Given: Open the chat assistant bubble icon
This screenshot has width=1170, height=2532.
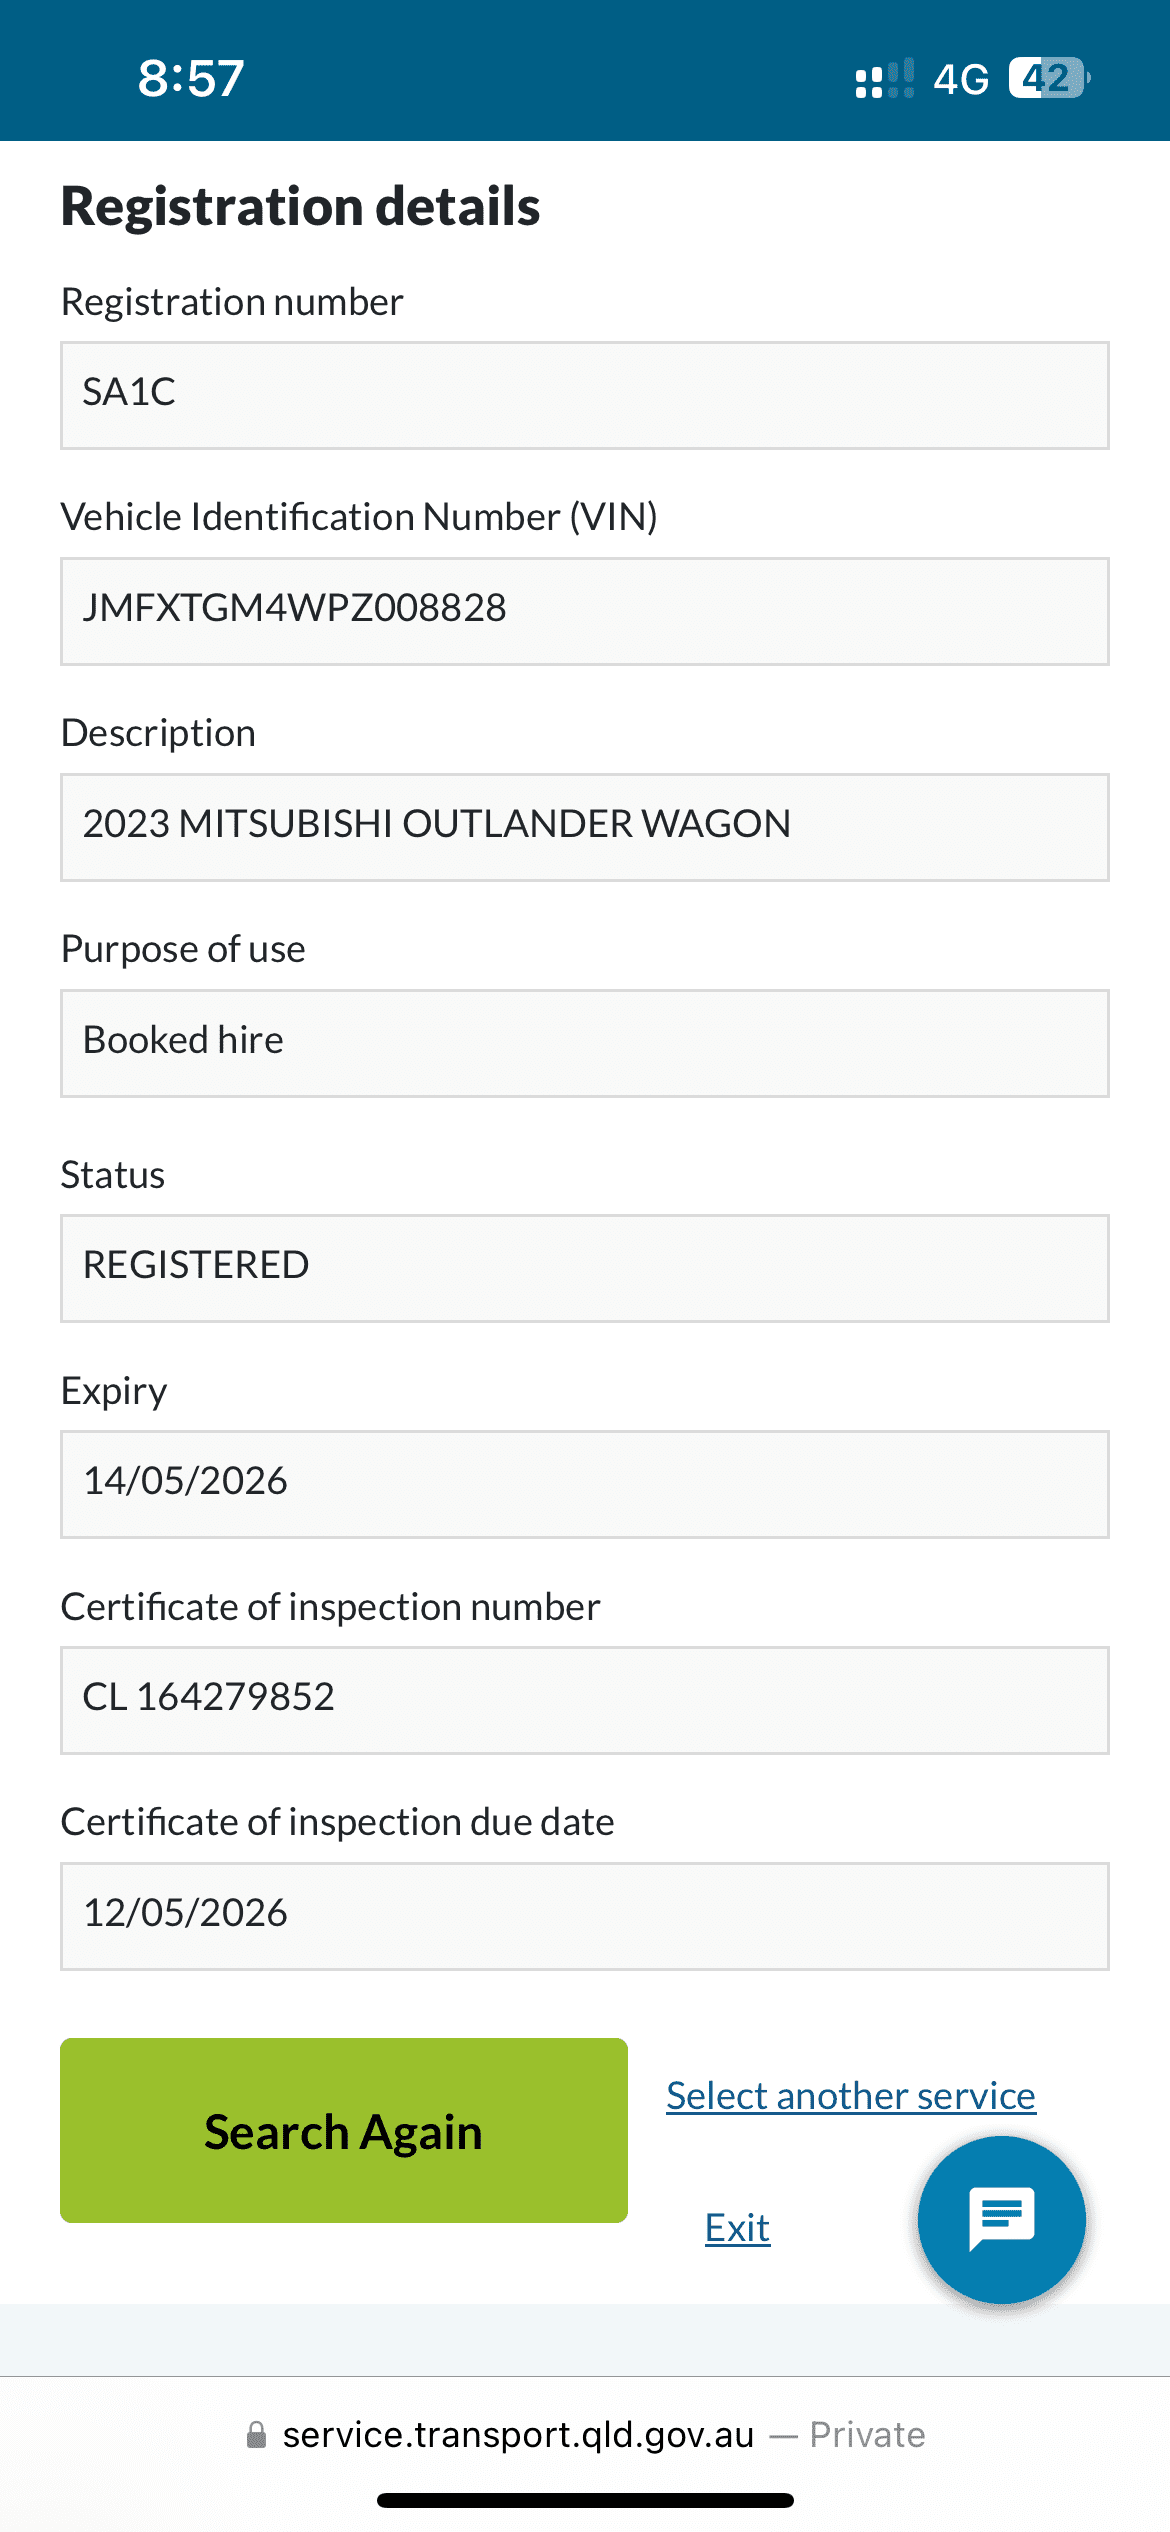Looking at the screenshot, I should 1001,2219.
